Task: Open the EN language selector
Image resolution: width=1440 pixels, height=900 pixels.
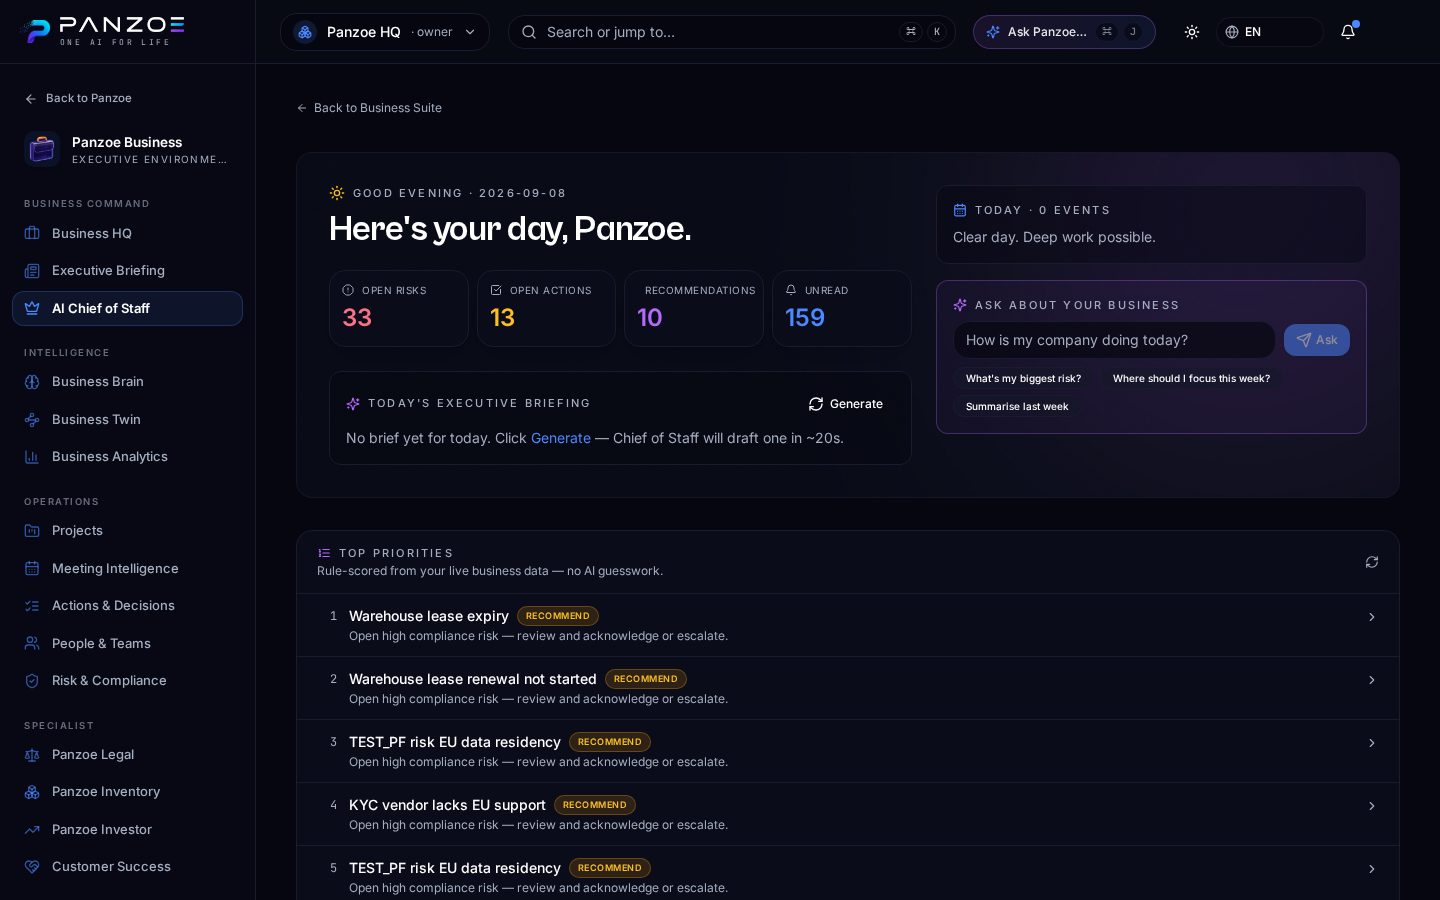Action: click(1270, 32)
